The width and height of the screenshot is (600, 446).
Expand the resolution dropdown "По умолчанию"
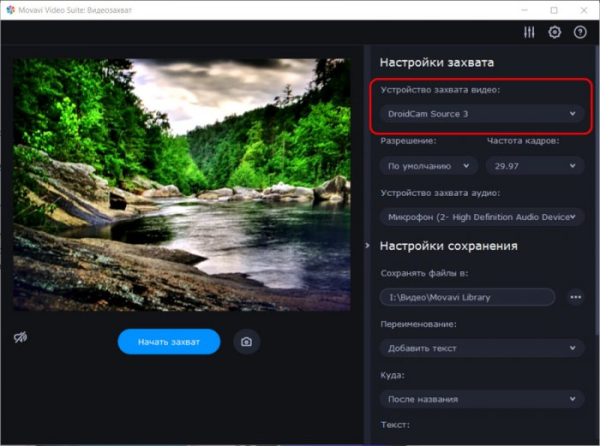[429, 166]
